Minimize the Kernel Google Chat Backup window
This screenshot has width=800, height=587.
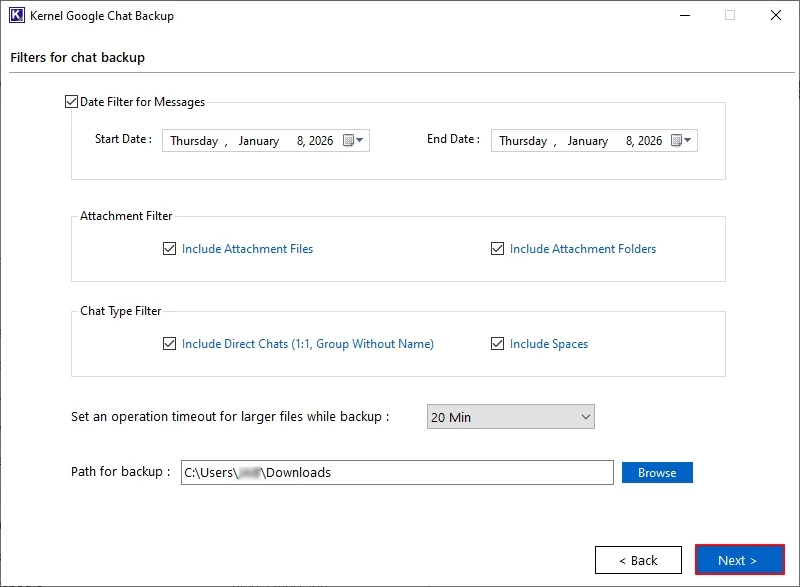pyautogui.click(x=684, y=16)
